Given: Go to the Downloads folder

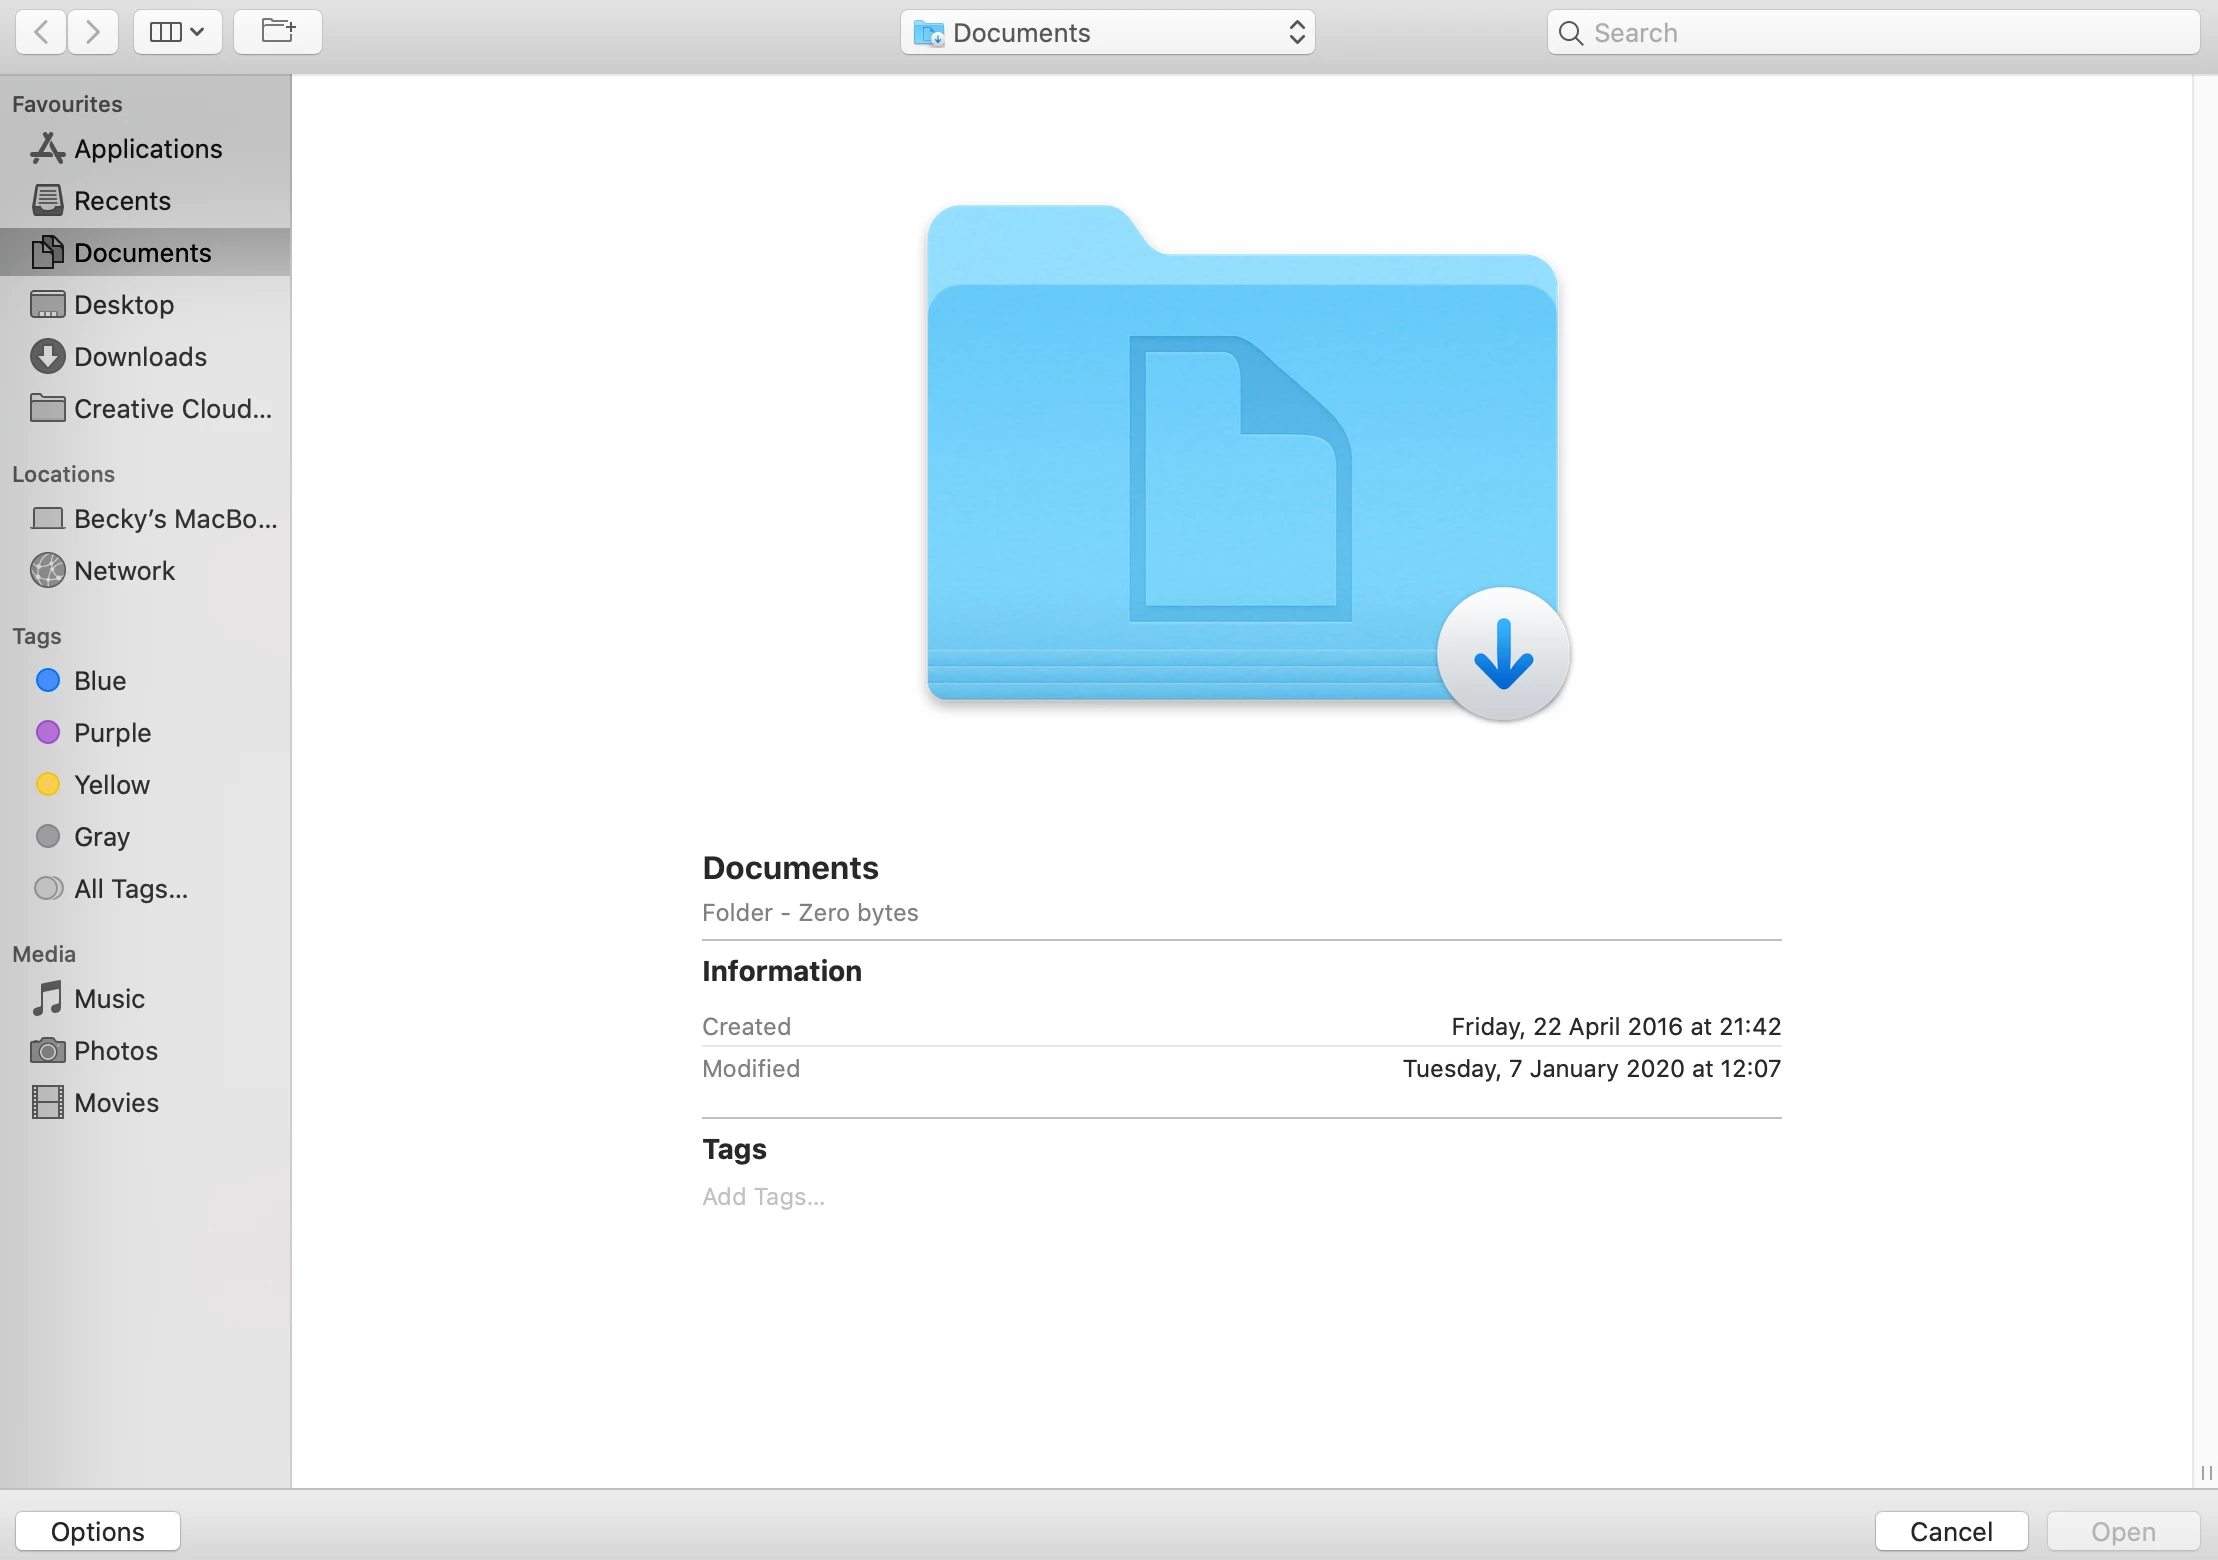Looking at the screenshot, I should point(140,357).
